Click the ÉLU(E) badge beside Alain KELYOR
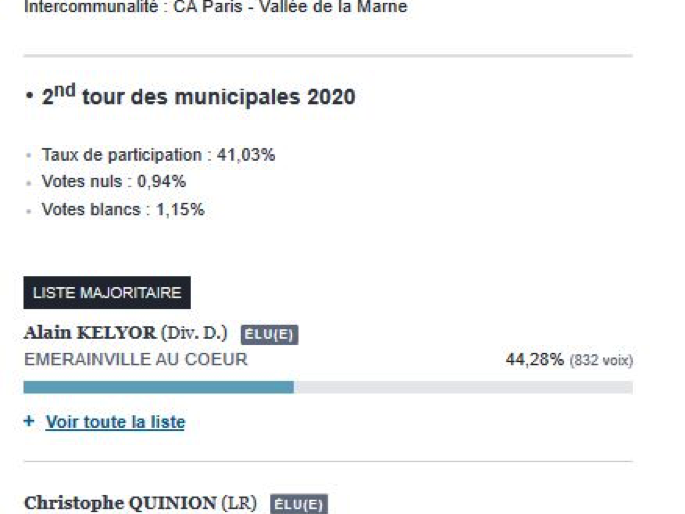The width and height of the screenshot is (685, 514). 269,335
